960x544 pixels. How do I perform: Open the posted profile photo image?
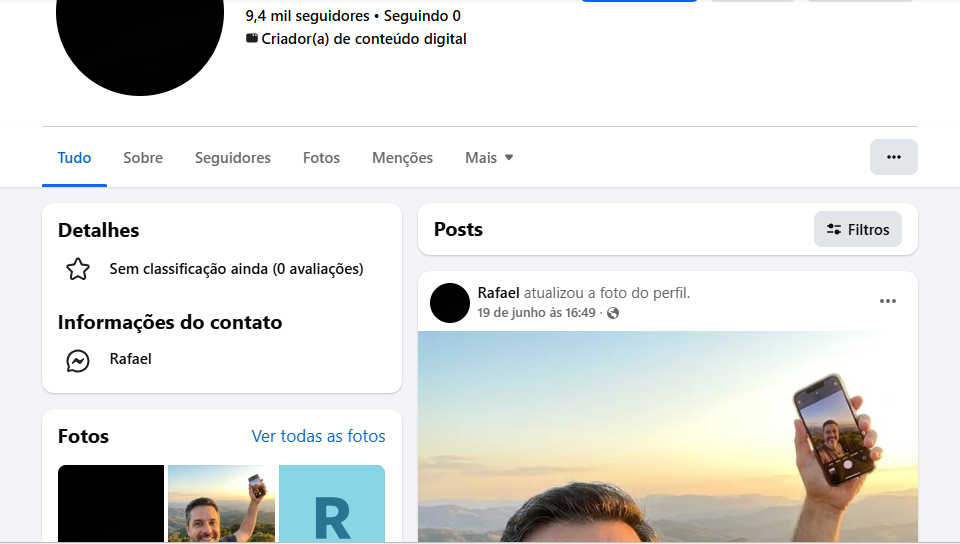tap(667, 437)
